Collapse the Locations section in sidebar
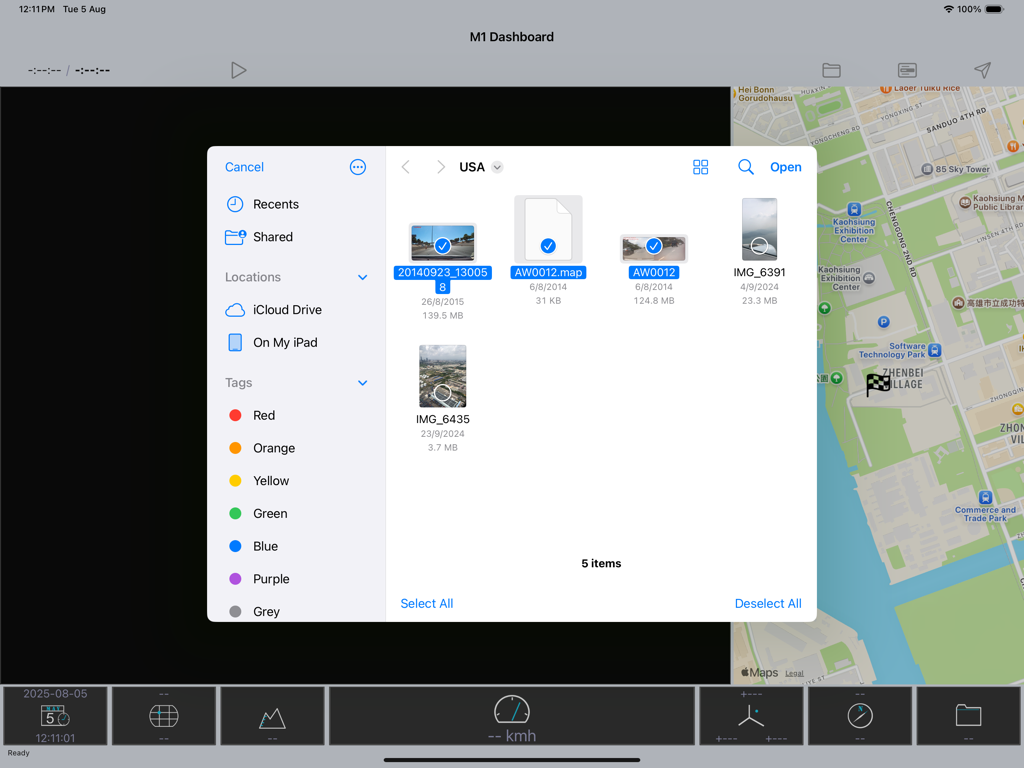 [362, 277]
